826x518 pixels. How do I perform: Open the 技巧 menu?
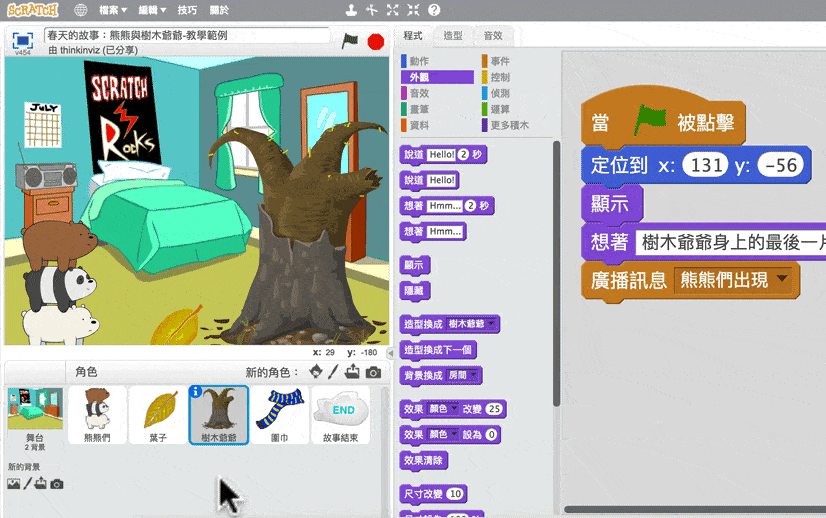[x=187, y=10]
